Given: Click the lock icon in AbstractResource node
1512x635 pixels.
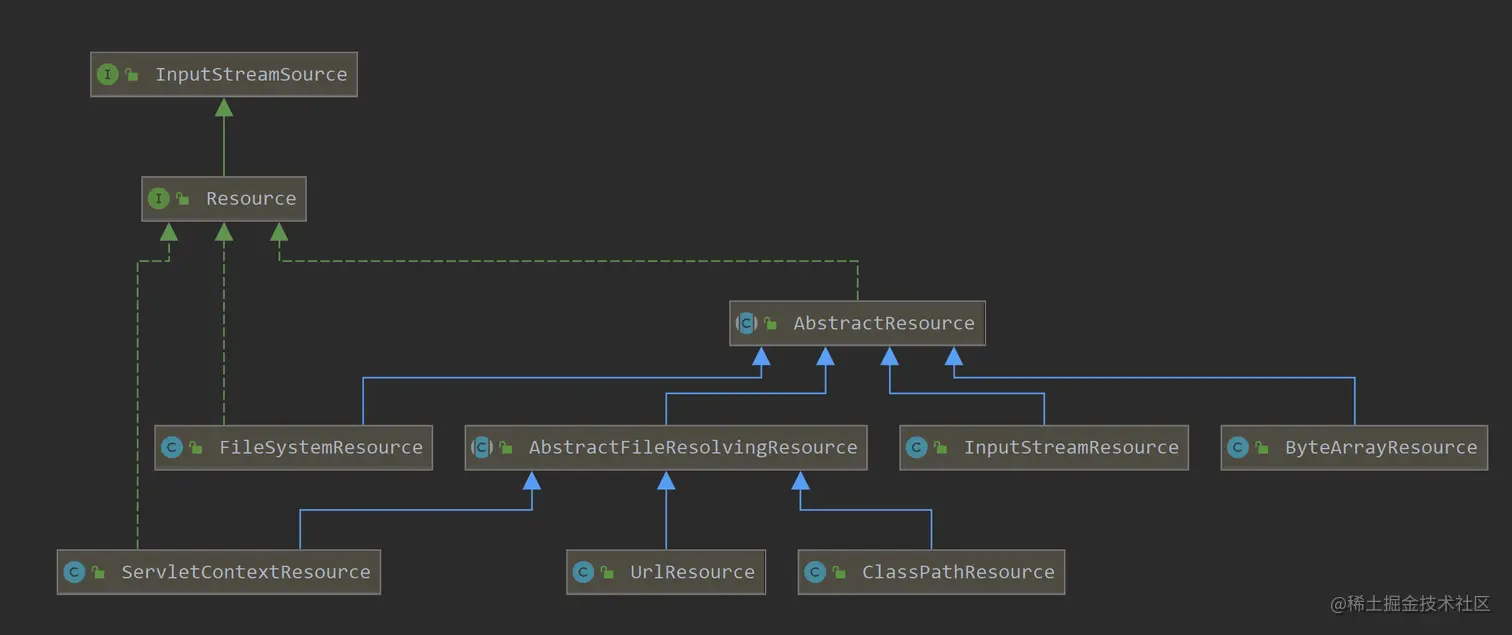Looking at the screenshot, I should [x=770, y=323].
